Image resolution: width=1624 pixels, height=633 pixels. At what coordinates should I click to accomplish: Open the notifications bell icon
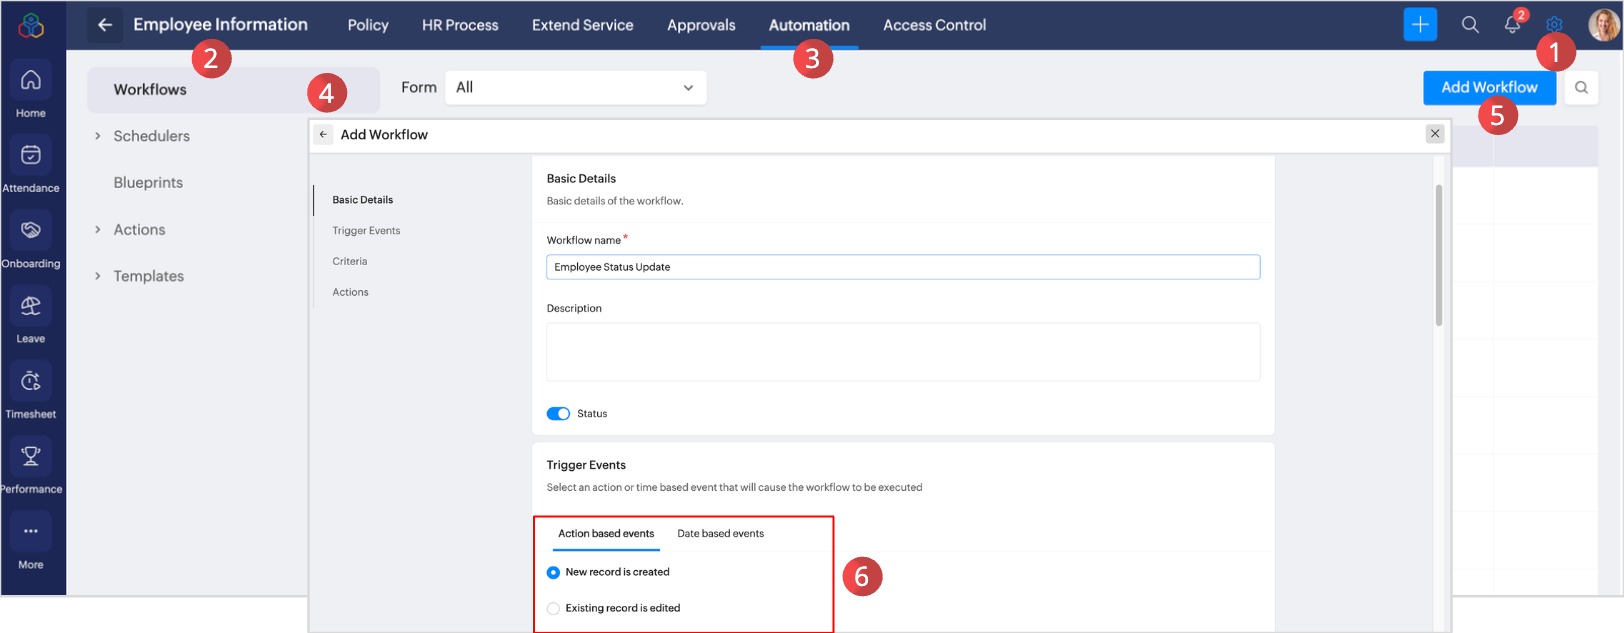[x=1512, y=25]
